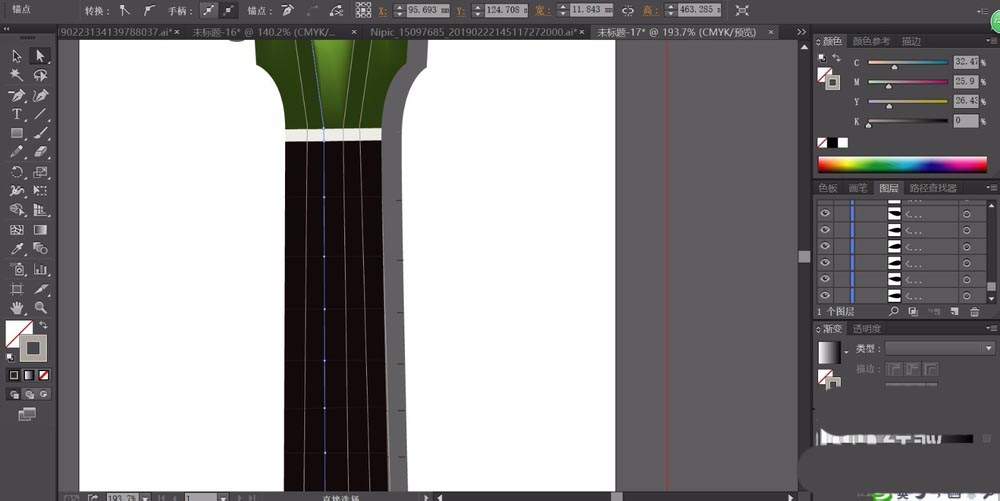Enable show handles for multiple anchors
1000x501 pixels.
[x=208, y=10]
